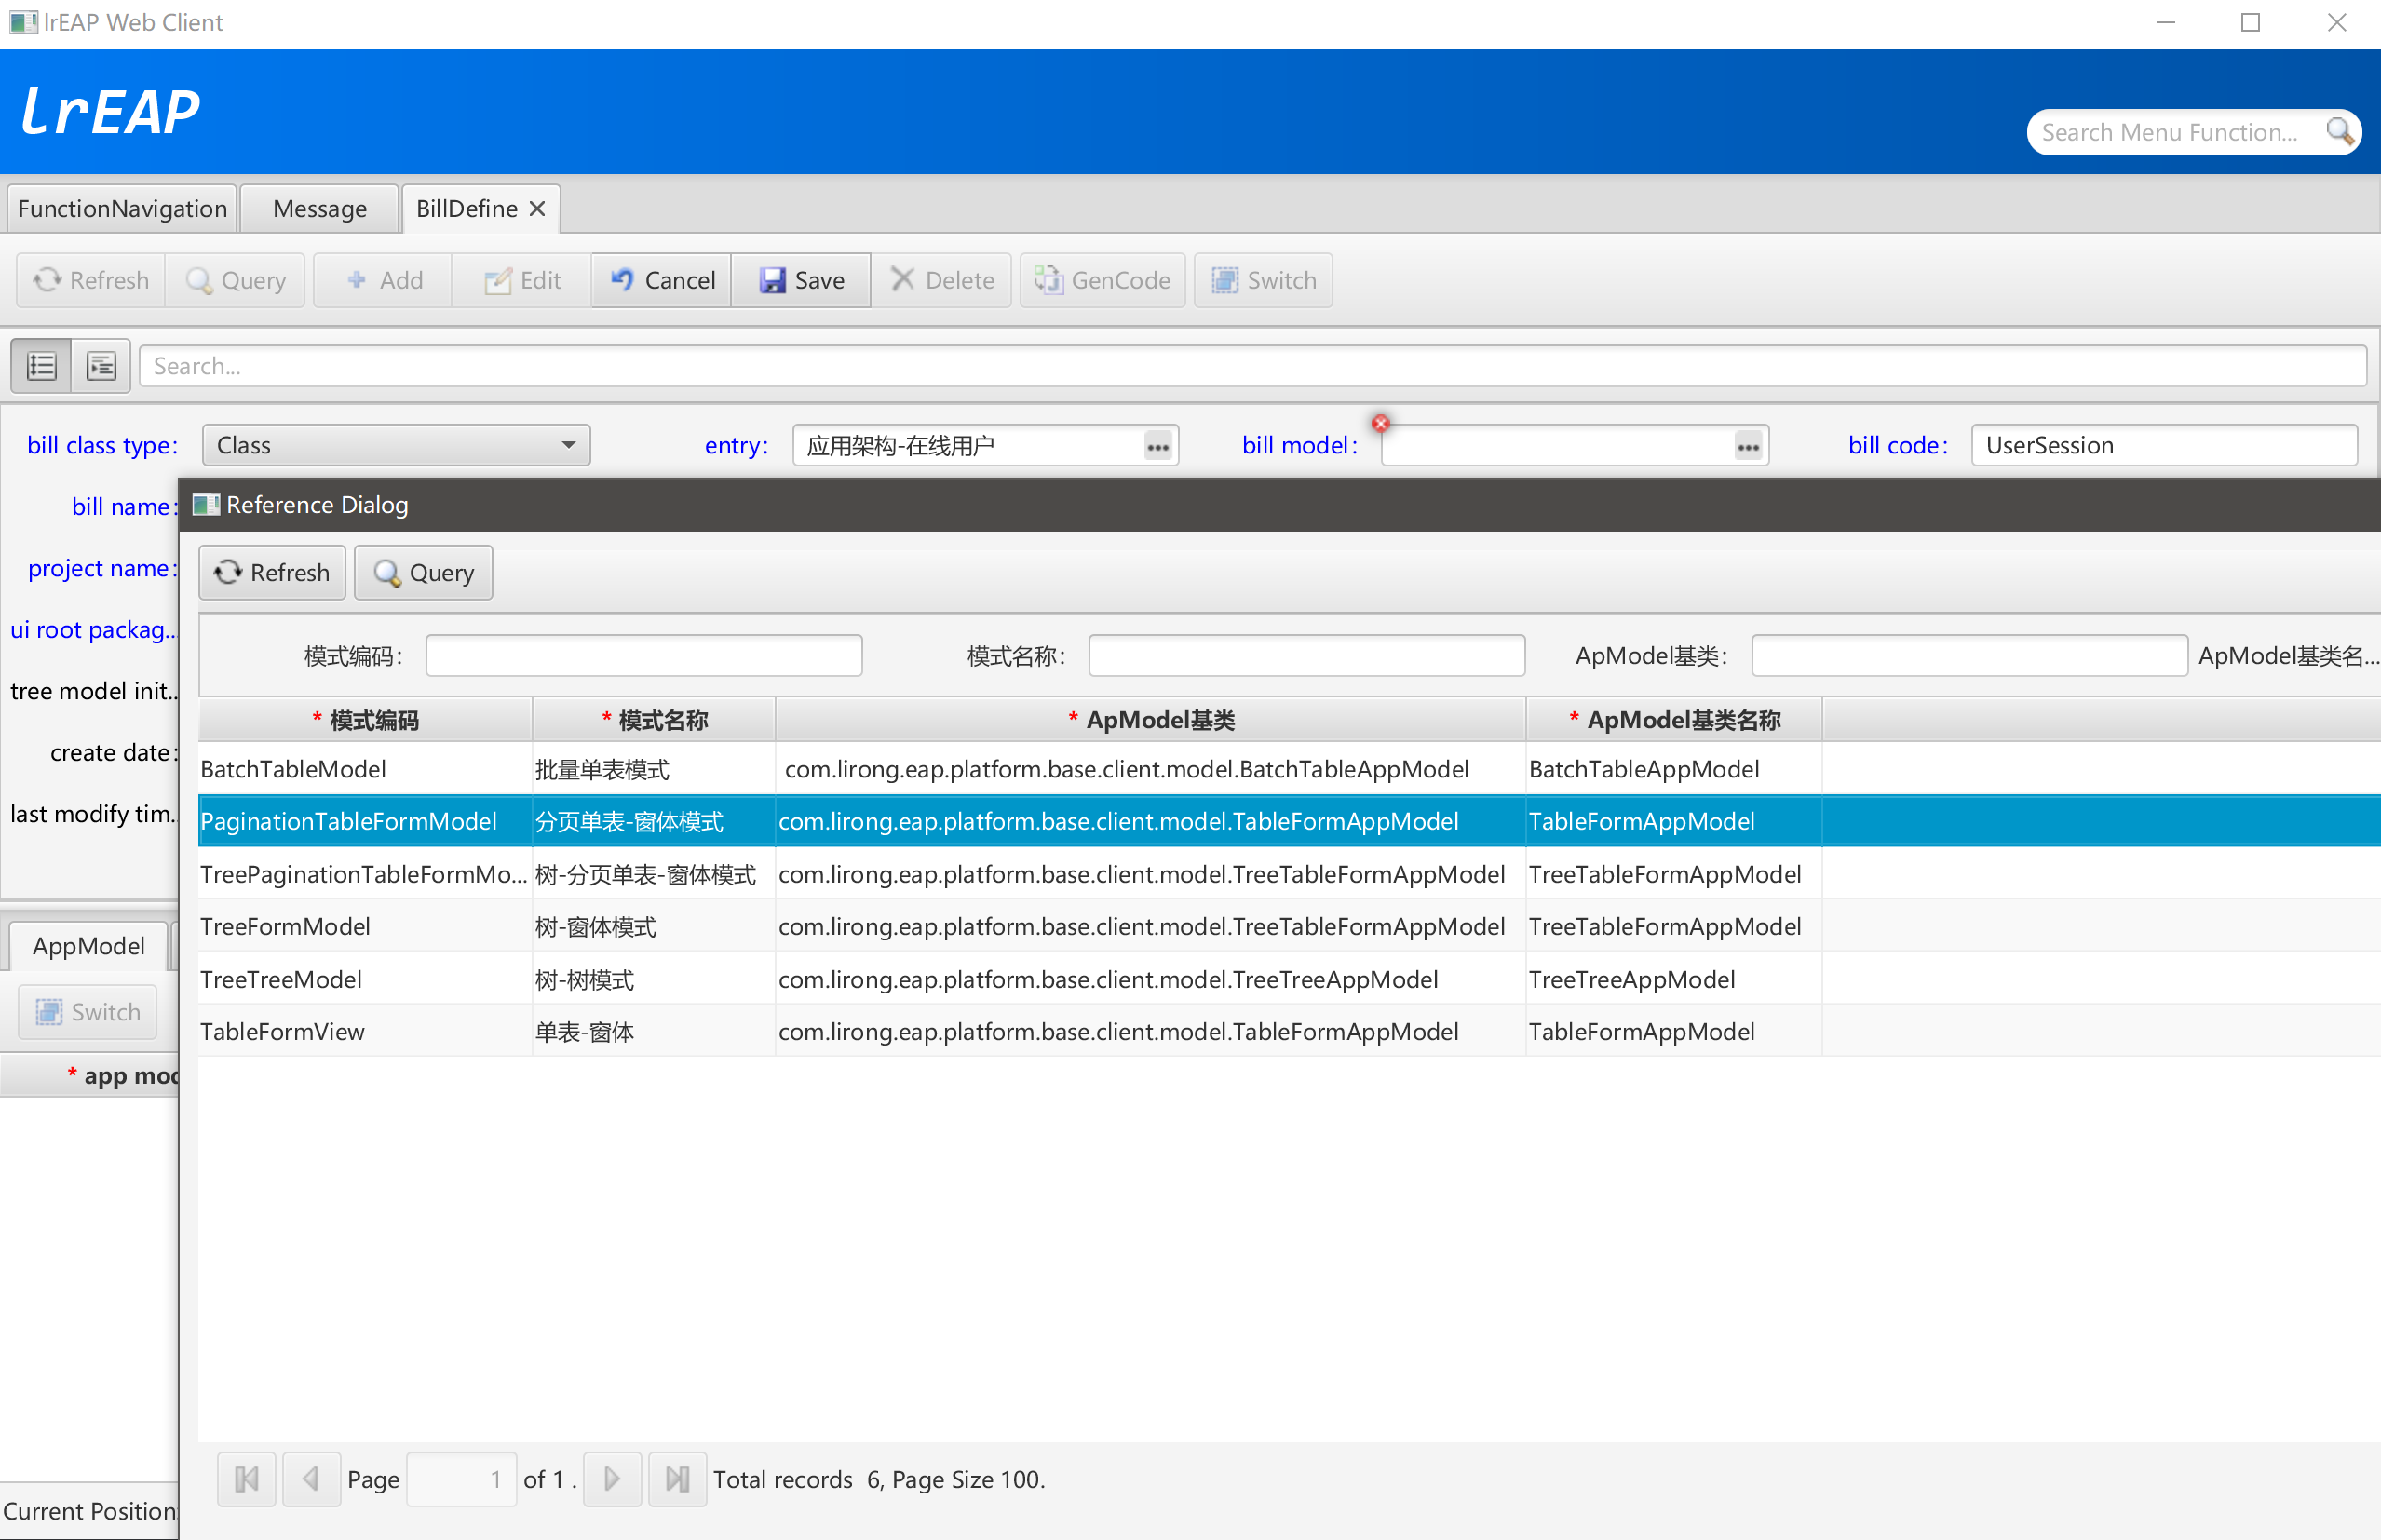Click the Delete toolbar button
Screen dimensions: 2381x1540
click(x=942, y=280)
